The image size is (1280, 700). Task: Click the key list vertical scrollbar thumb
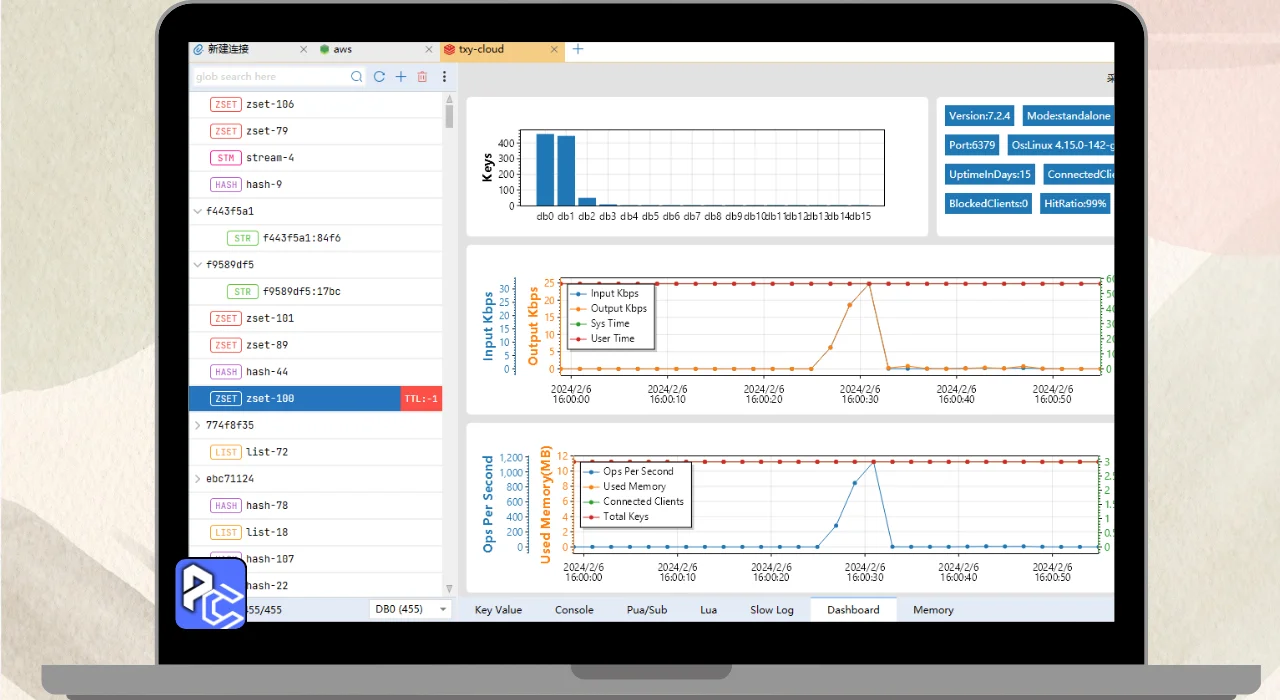(449, 116)
